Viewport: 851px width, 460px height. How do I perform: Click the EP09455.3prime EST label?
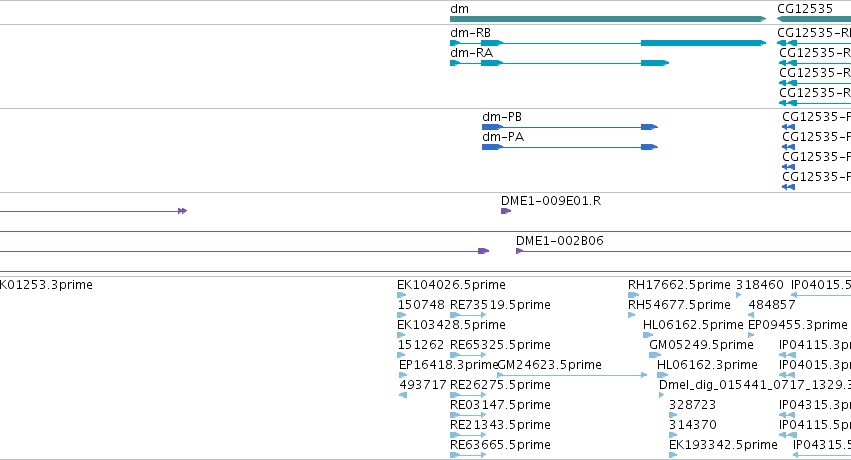point(797,325)
